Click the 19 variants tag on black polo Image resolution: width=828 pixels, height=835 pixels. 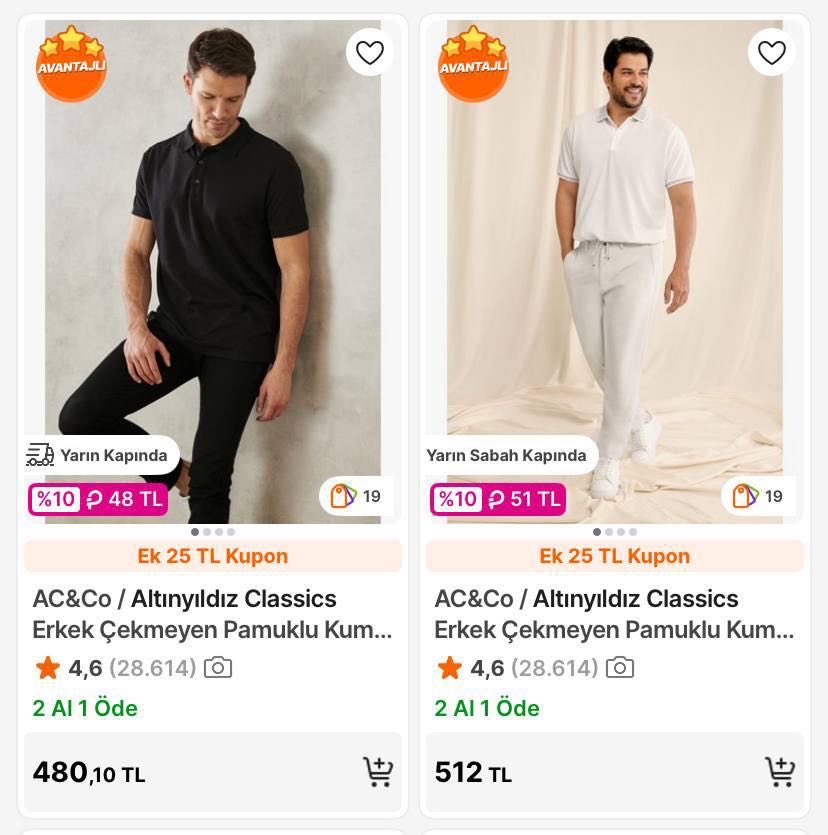357,496
